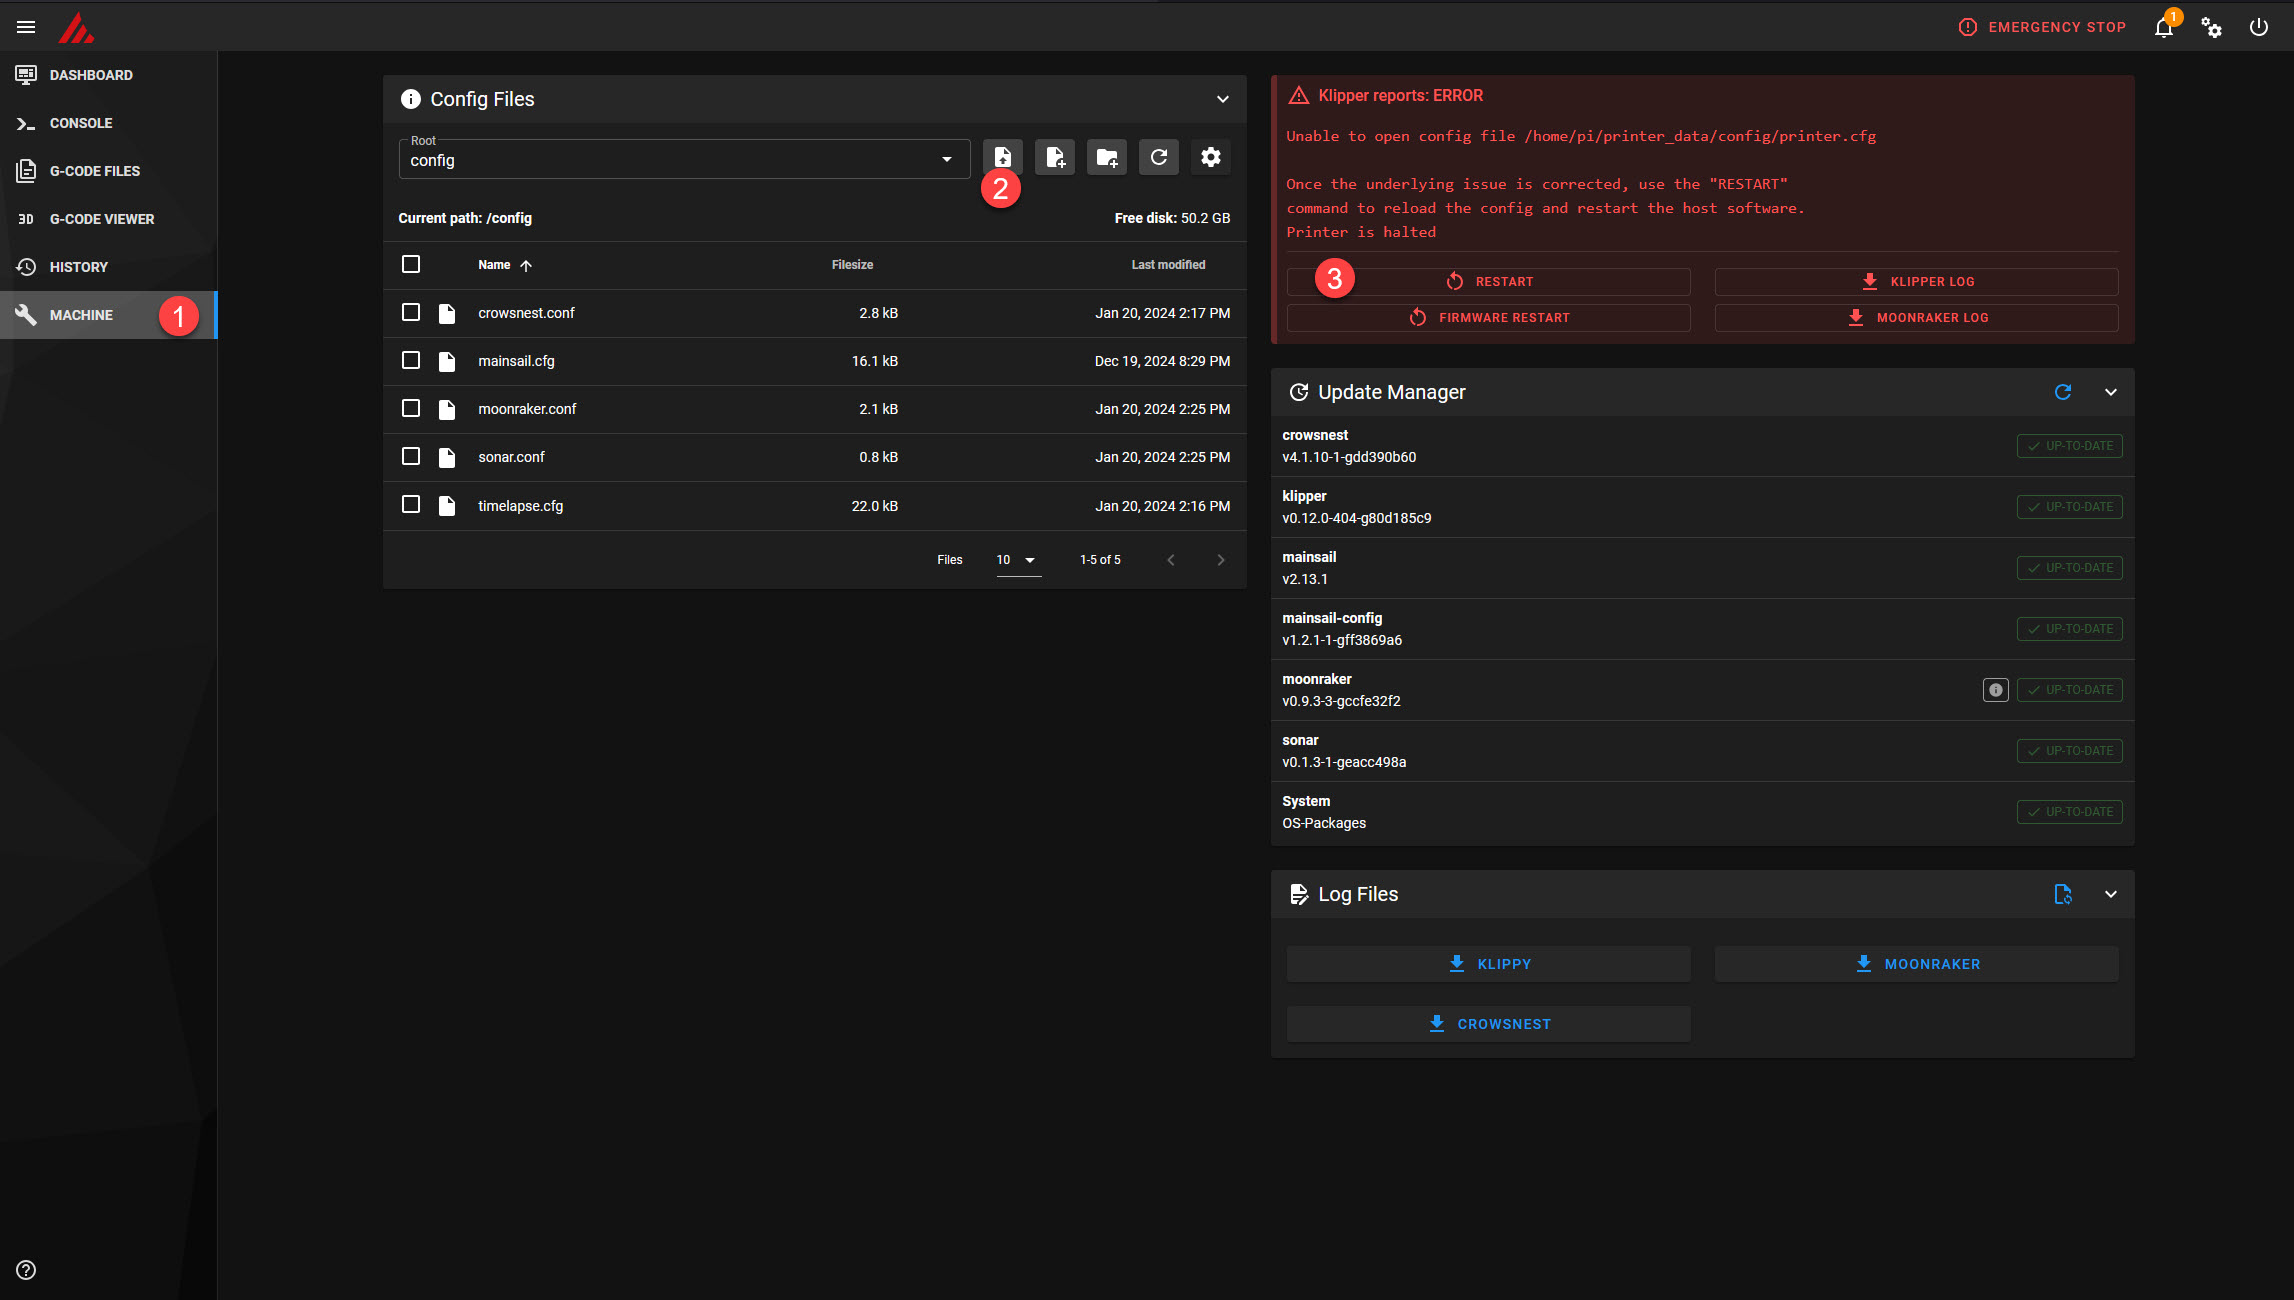The image size is (2294, 1300).
Task: Collapse the Config Files panel
Action: [1222, 99]
